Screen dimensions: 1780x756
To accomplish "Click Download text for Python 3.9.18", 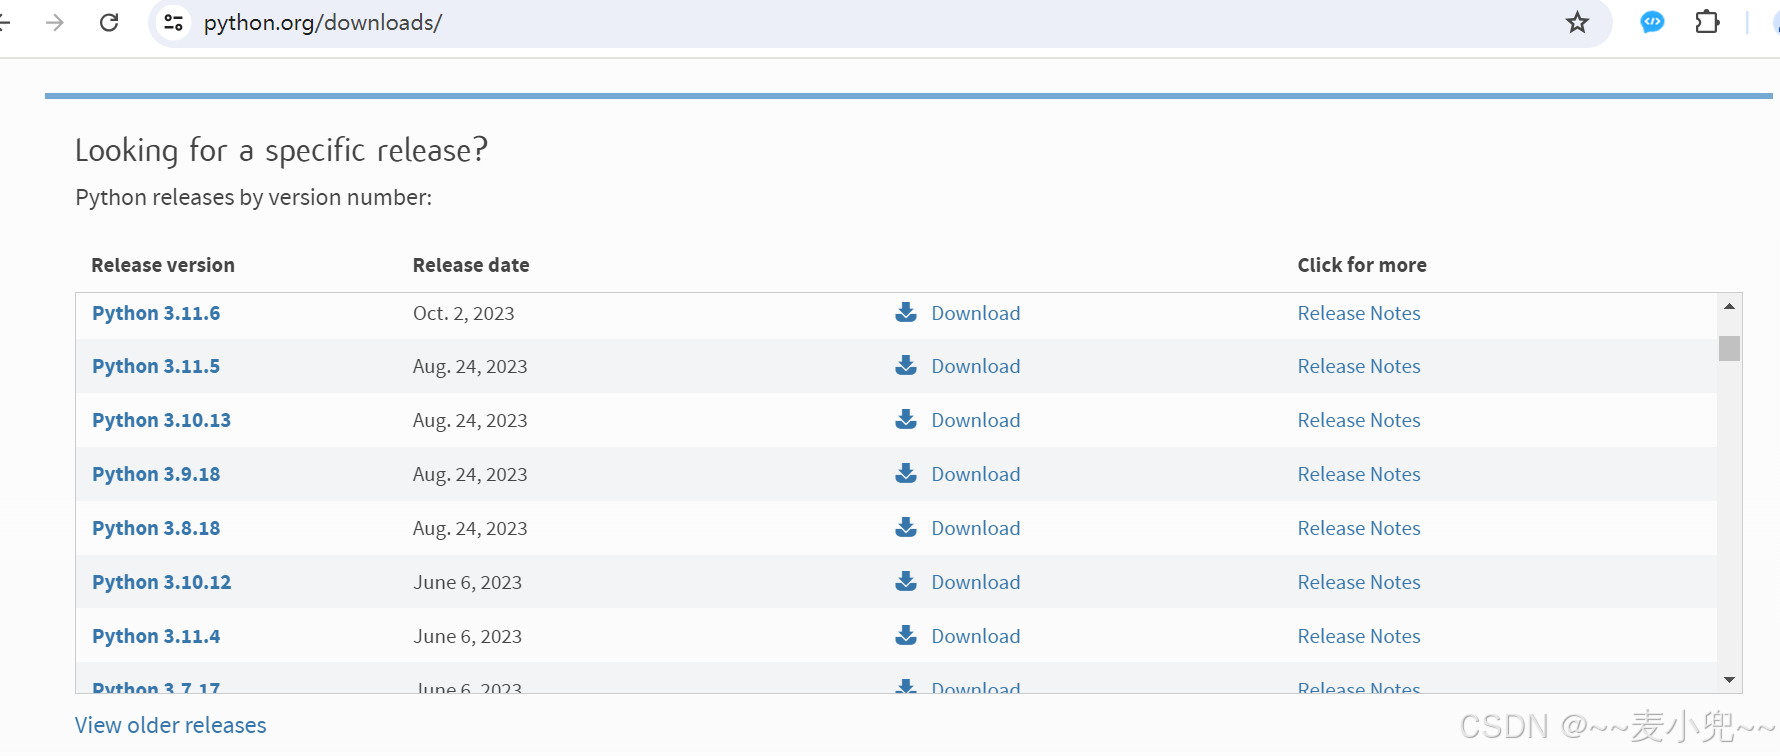I will pyautogui.click(x=976, y=474).
